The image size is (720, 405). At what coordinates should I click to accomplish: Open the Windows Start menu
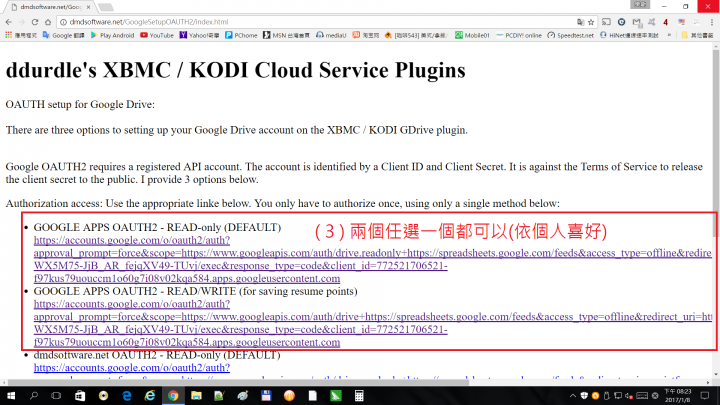11,396
